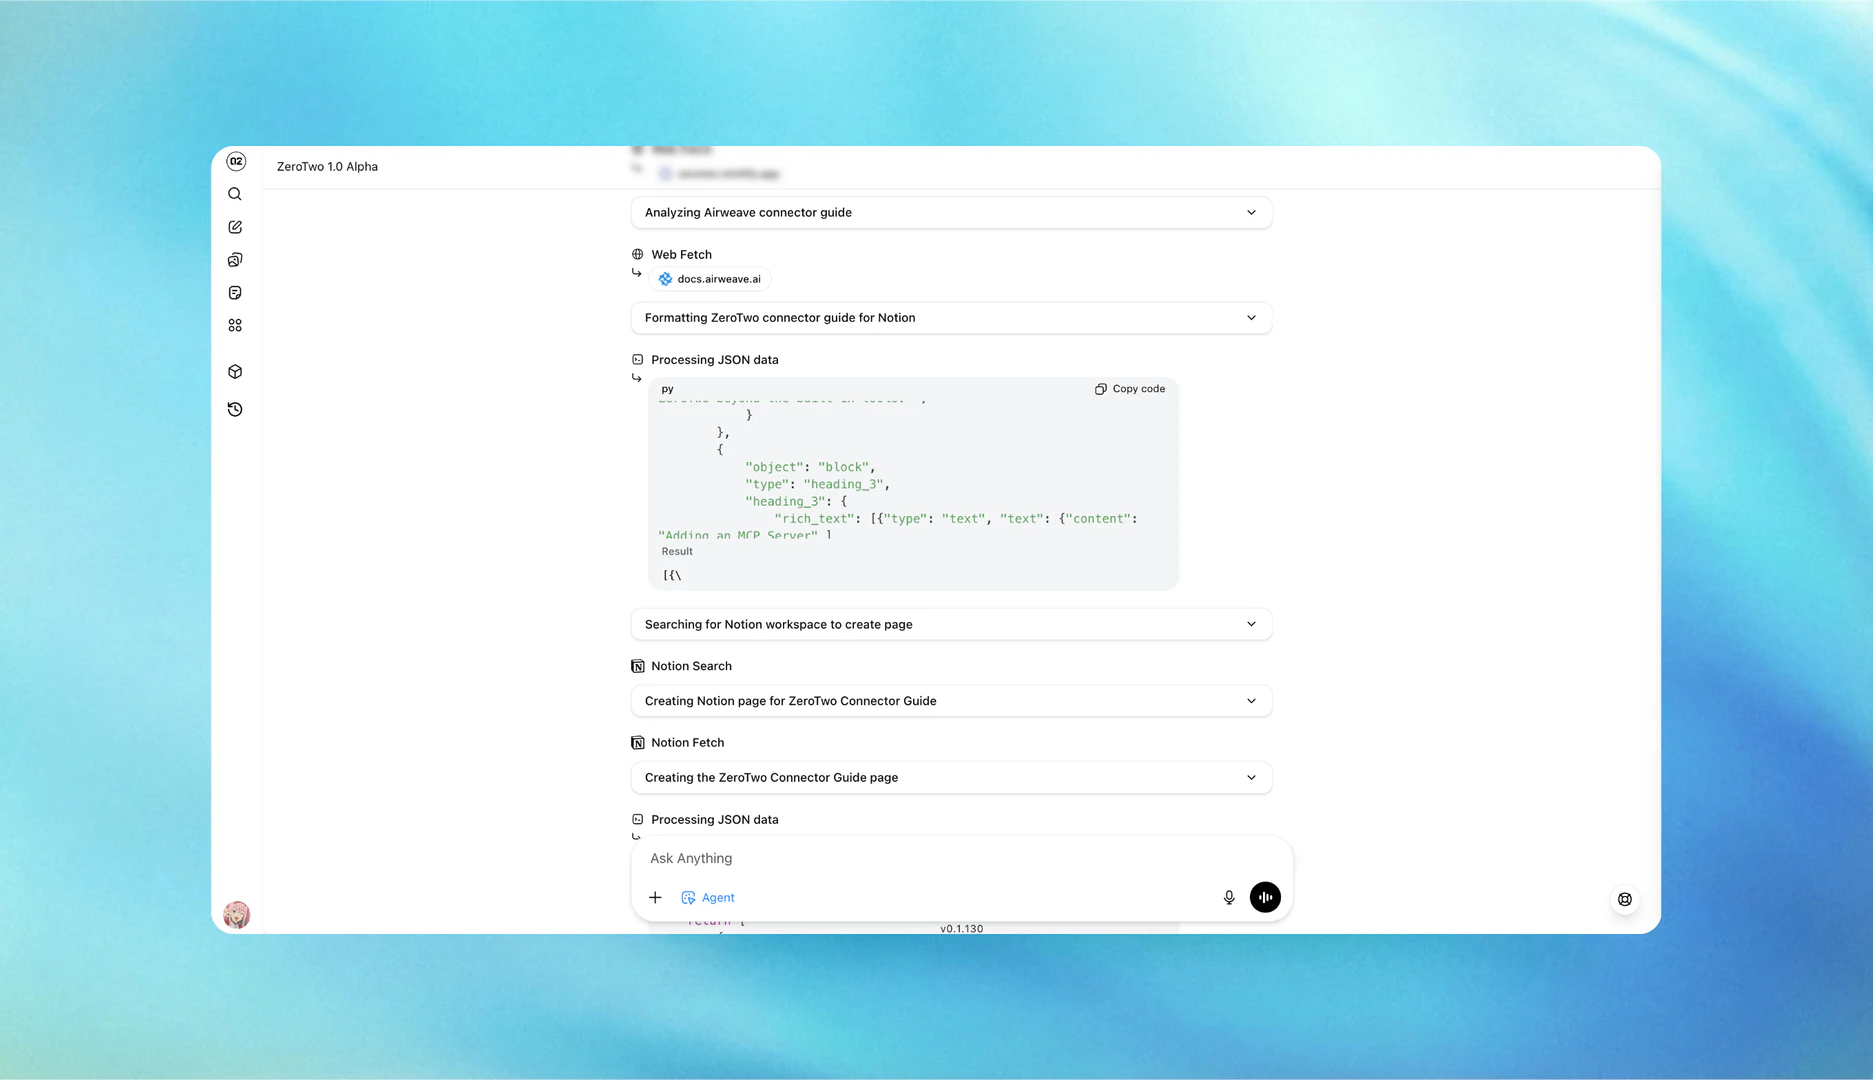Start a new chat with the compose icon
This screenshot has height=1080, width=1873.
pyautogui.click(x=235, y=227)
